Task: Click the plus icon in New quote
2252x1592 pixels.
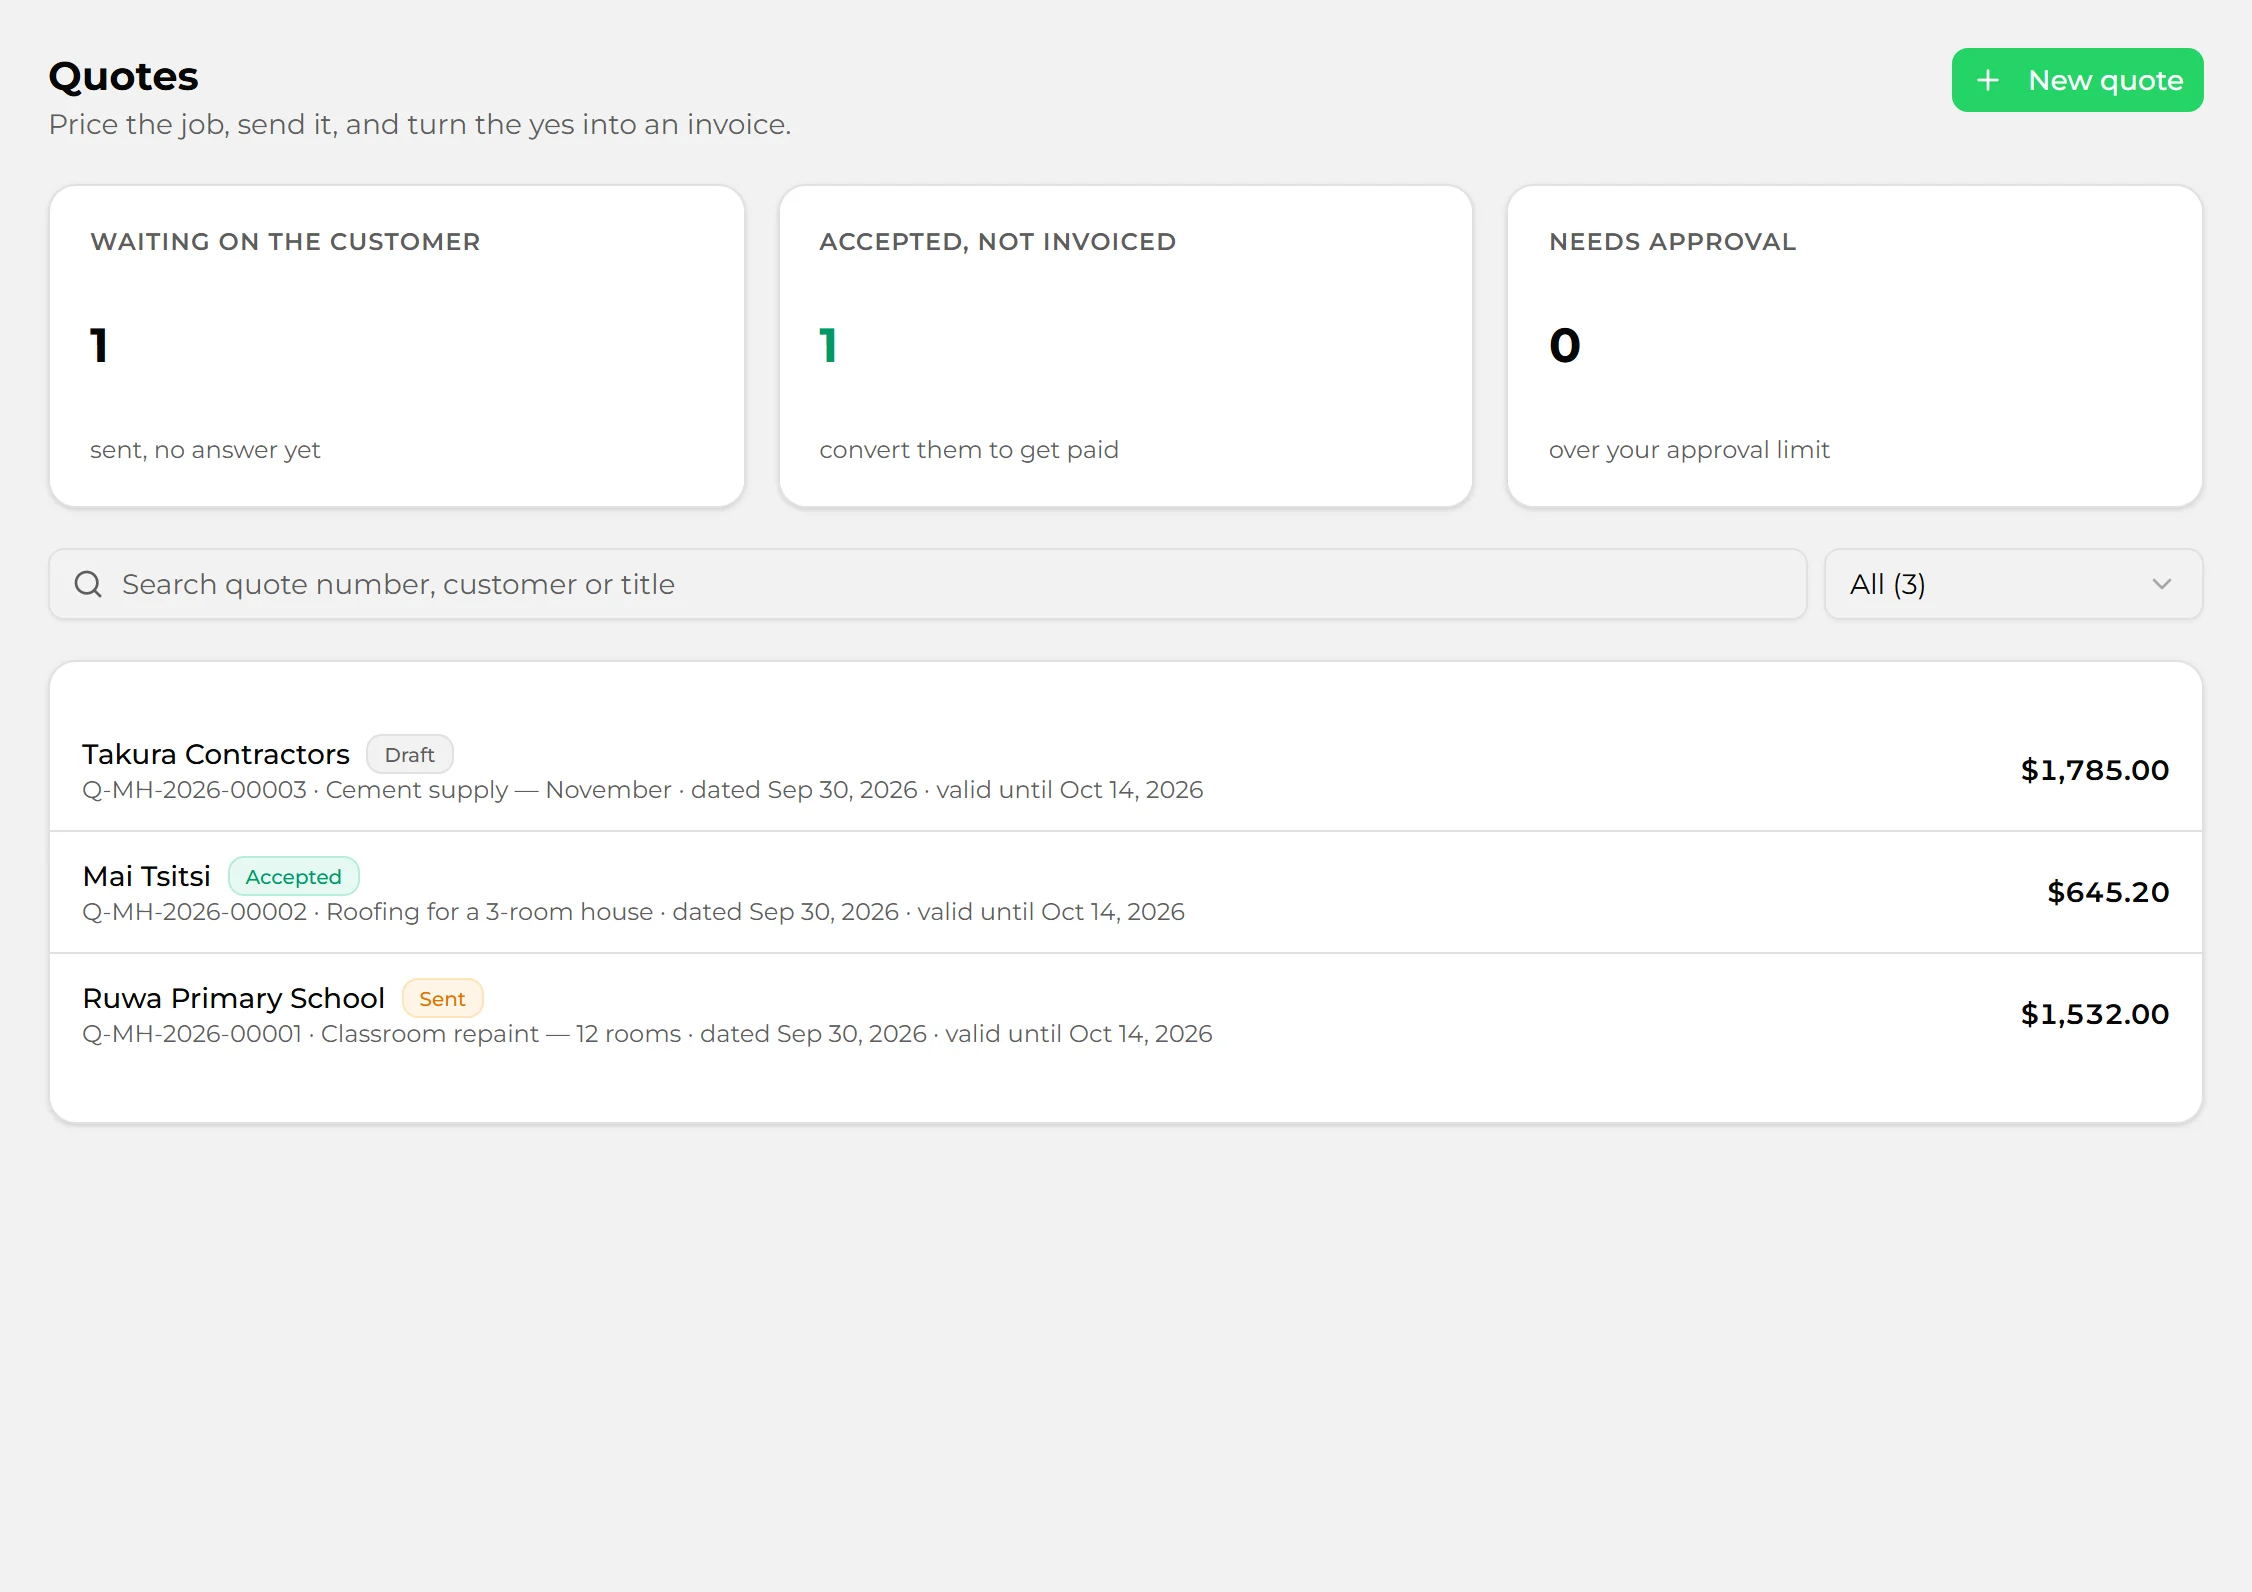Action: point(1988,80)
